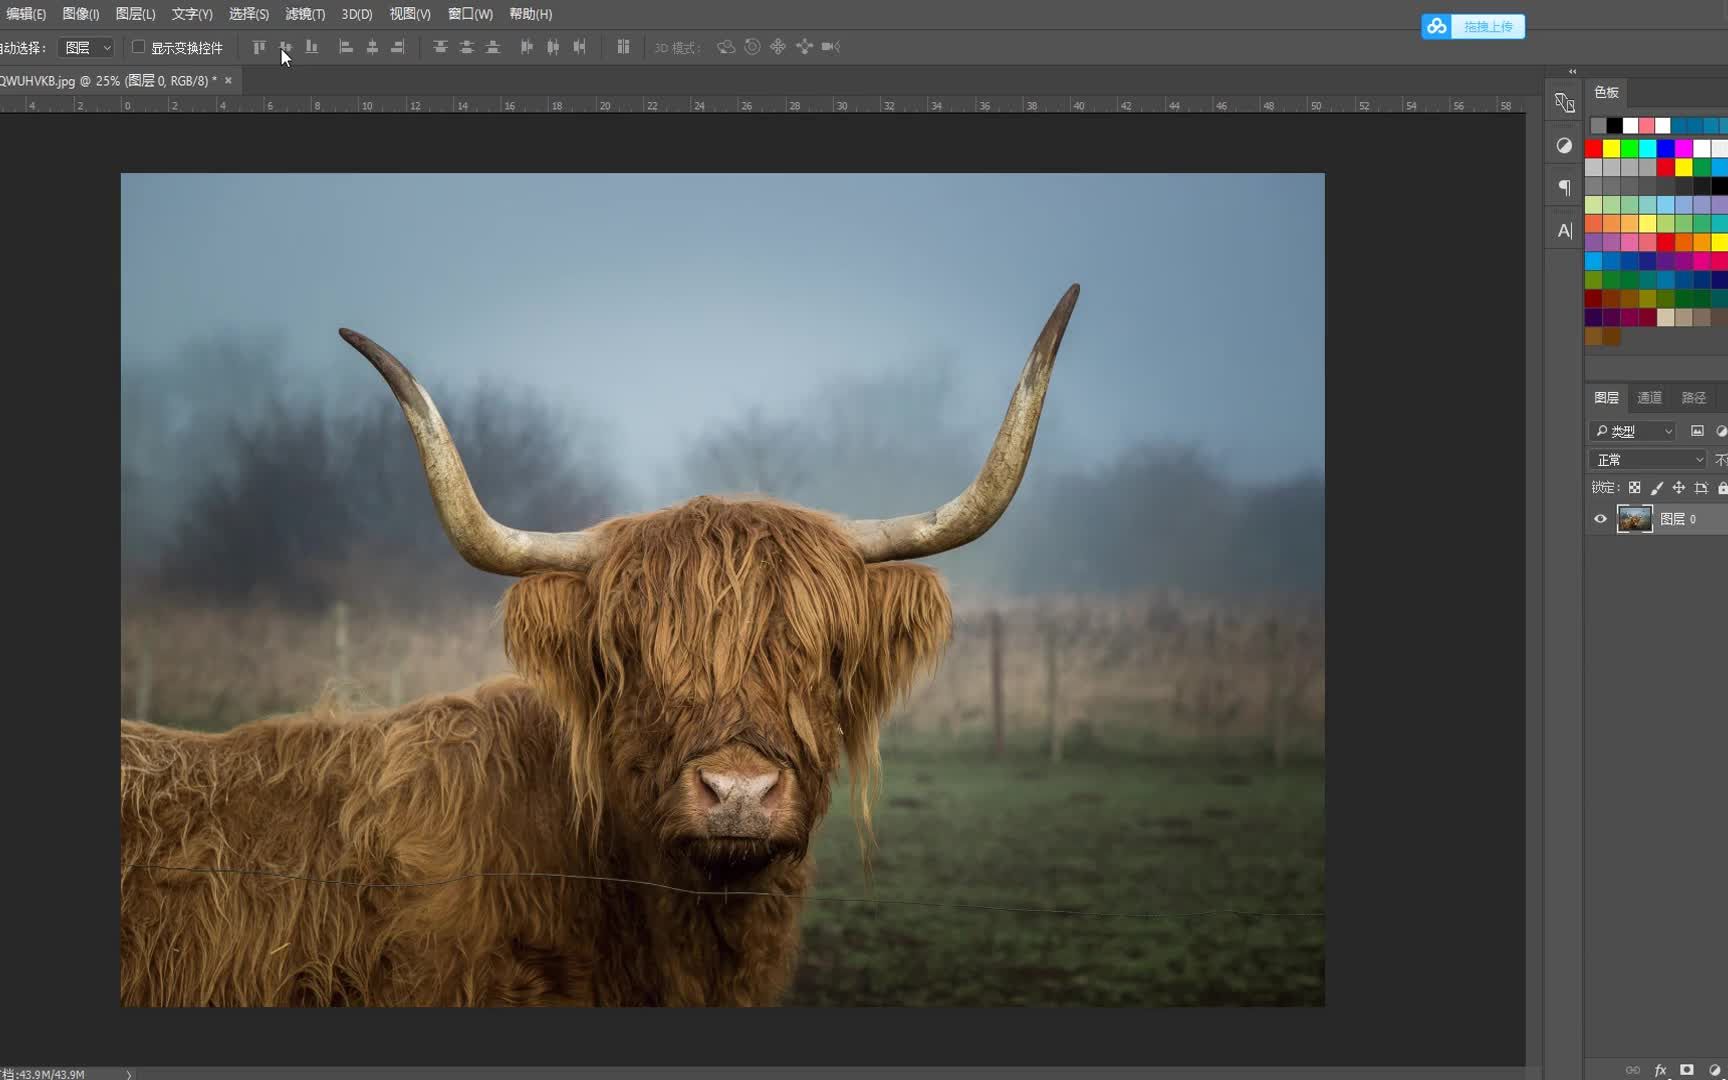Click the align right edges icon
Screen dimensions: 1728x1080
tap(398, 47)
